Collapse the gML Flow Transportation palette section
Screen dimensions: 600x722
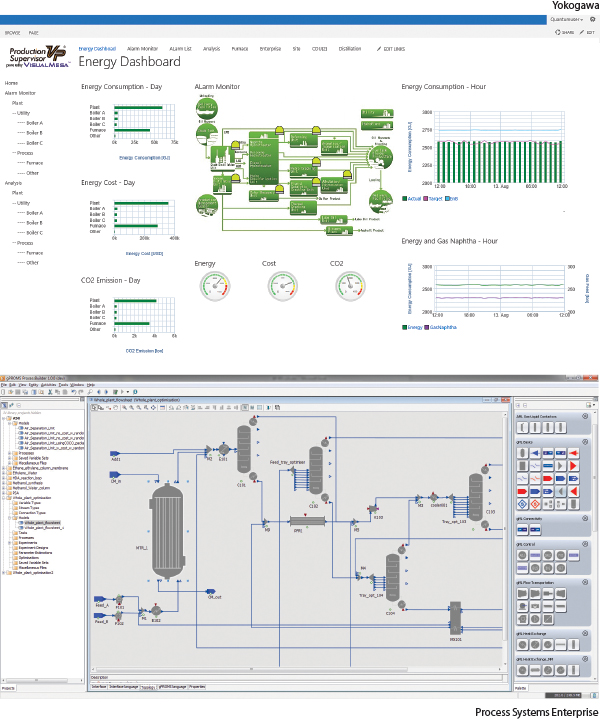[x=585, y=582]
